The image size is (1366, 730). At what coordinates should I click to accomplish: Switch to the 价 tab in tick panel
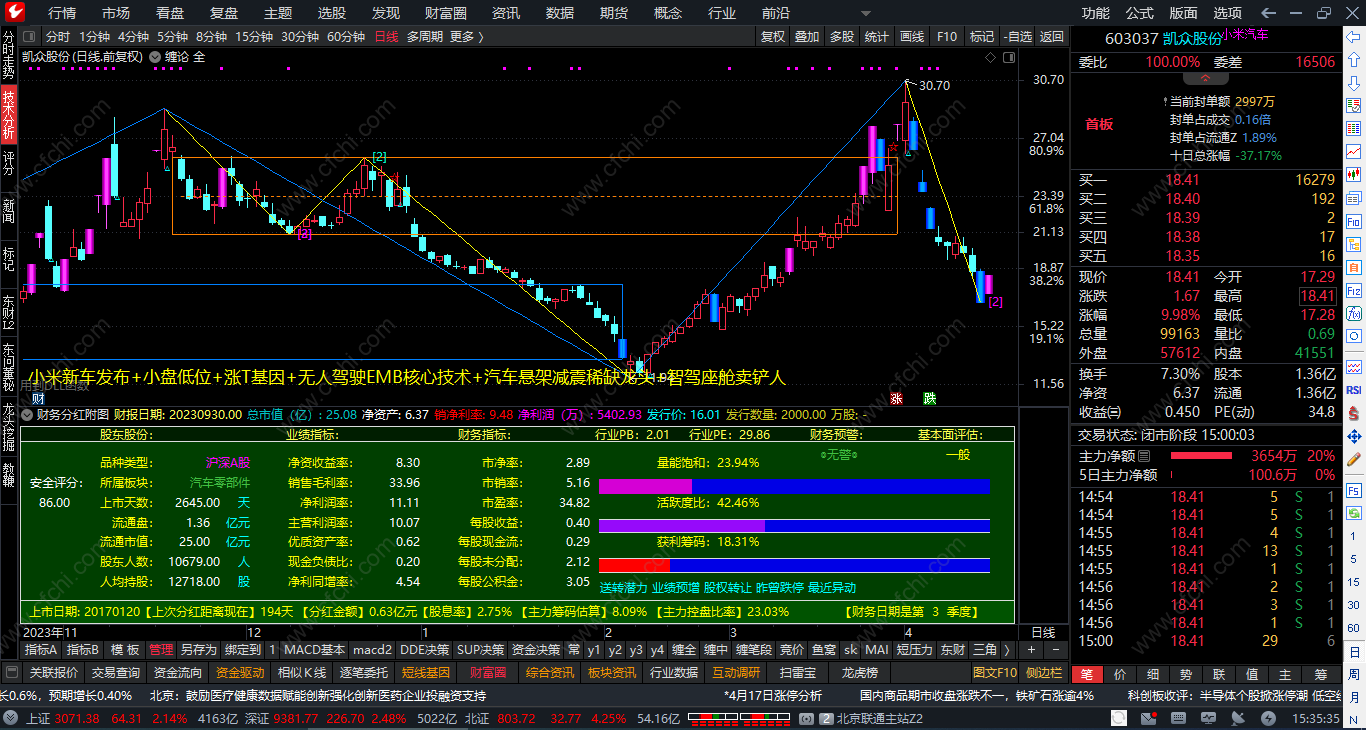point(1120,675)
